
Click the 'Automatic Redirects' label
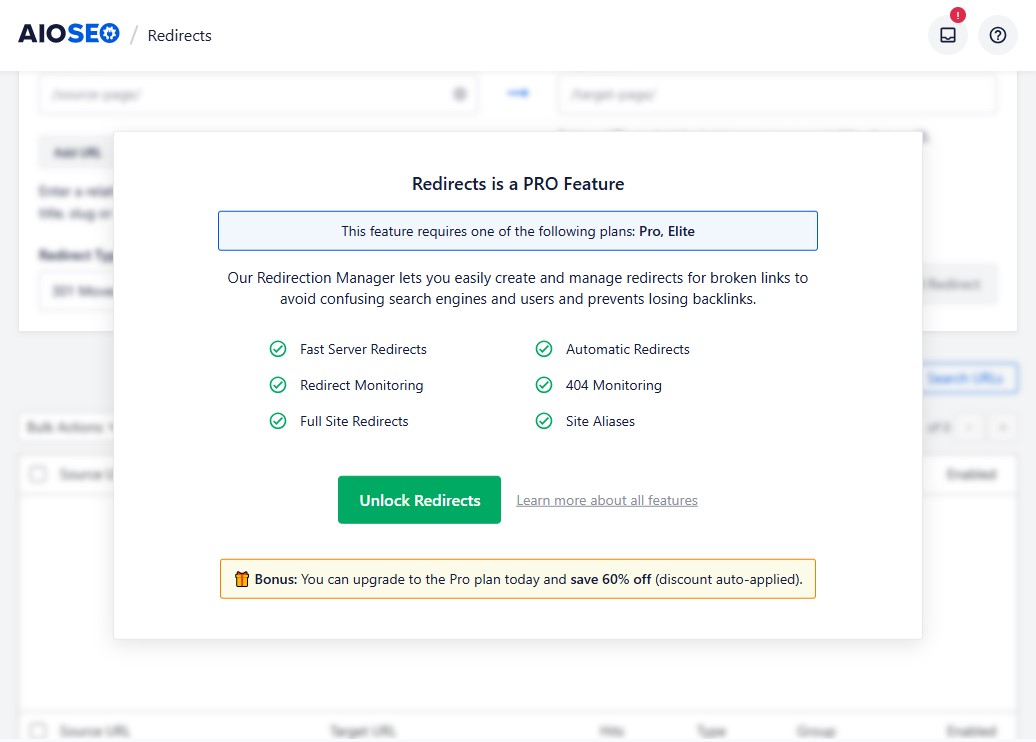[628, 349]
